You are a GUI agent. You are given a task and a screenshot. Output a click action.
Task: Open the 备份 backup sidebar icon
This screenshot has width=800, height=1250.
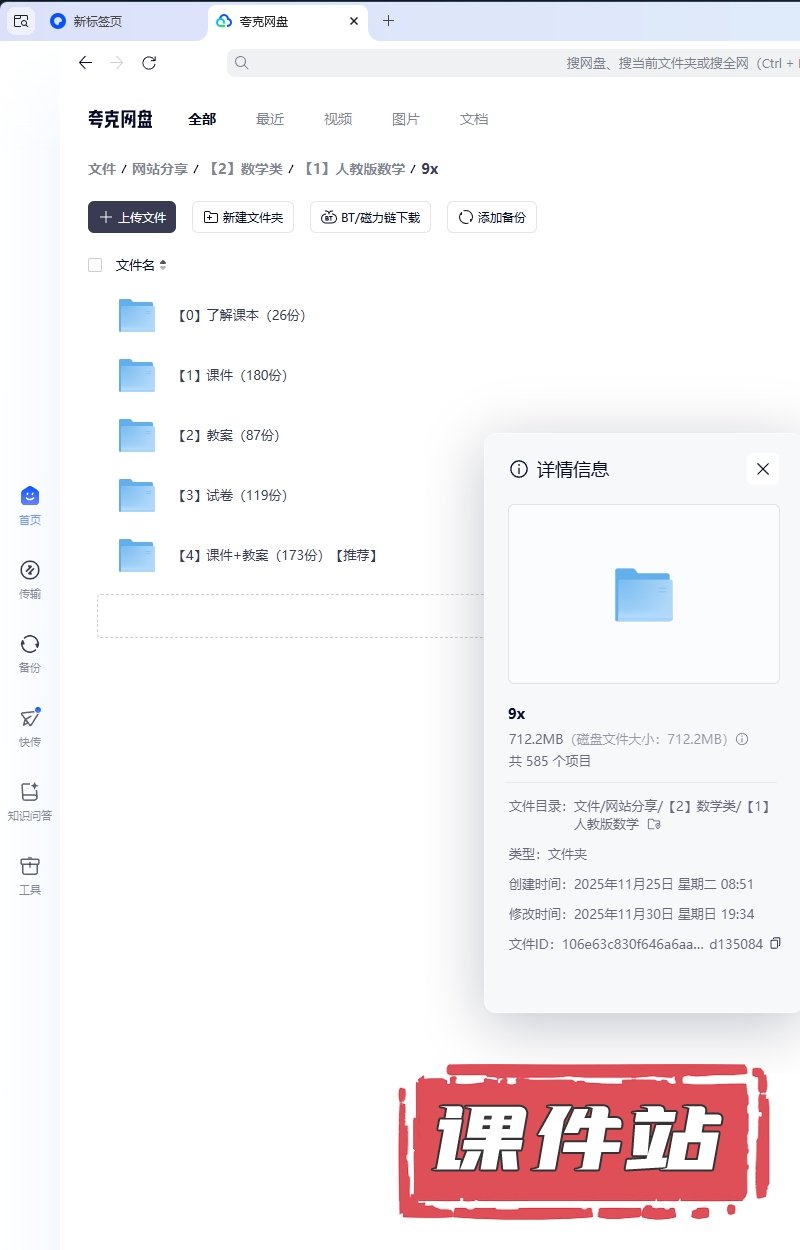pos(30,644)
